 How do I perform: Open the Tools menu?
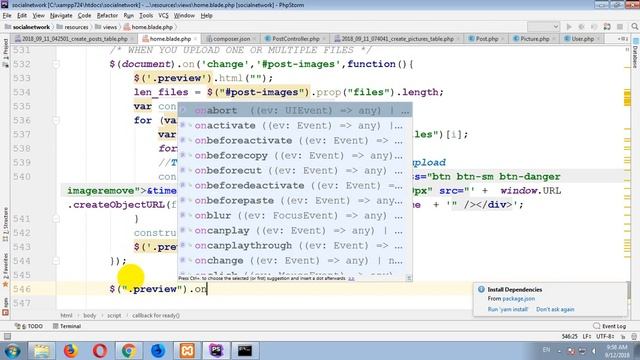coord(146,16)
